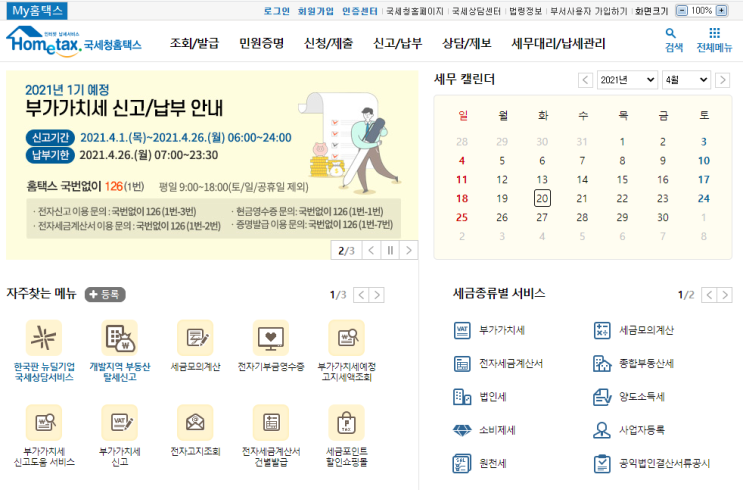Viewport: 743px width, 490px height.
Task: Go to previous 자주찾는 메뉴 page
Action: click(x=361, y=295)
